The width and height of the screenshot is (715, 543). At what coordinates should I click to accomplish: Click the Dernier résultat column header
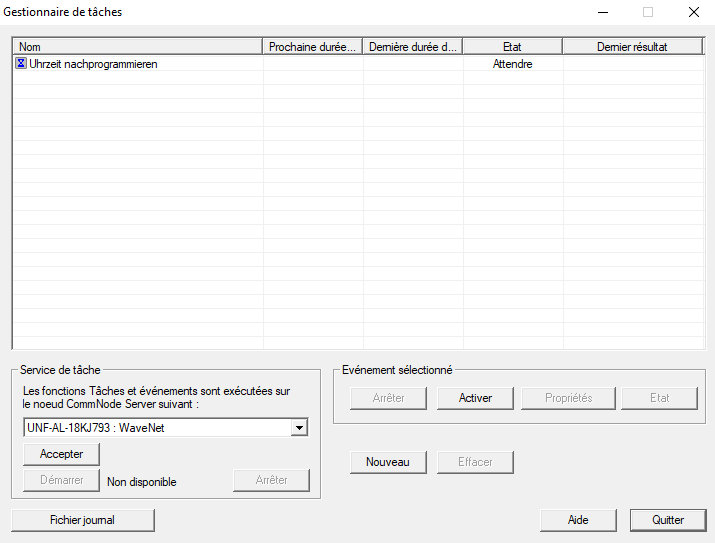click(632, 47)
